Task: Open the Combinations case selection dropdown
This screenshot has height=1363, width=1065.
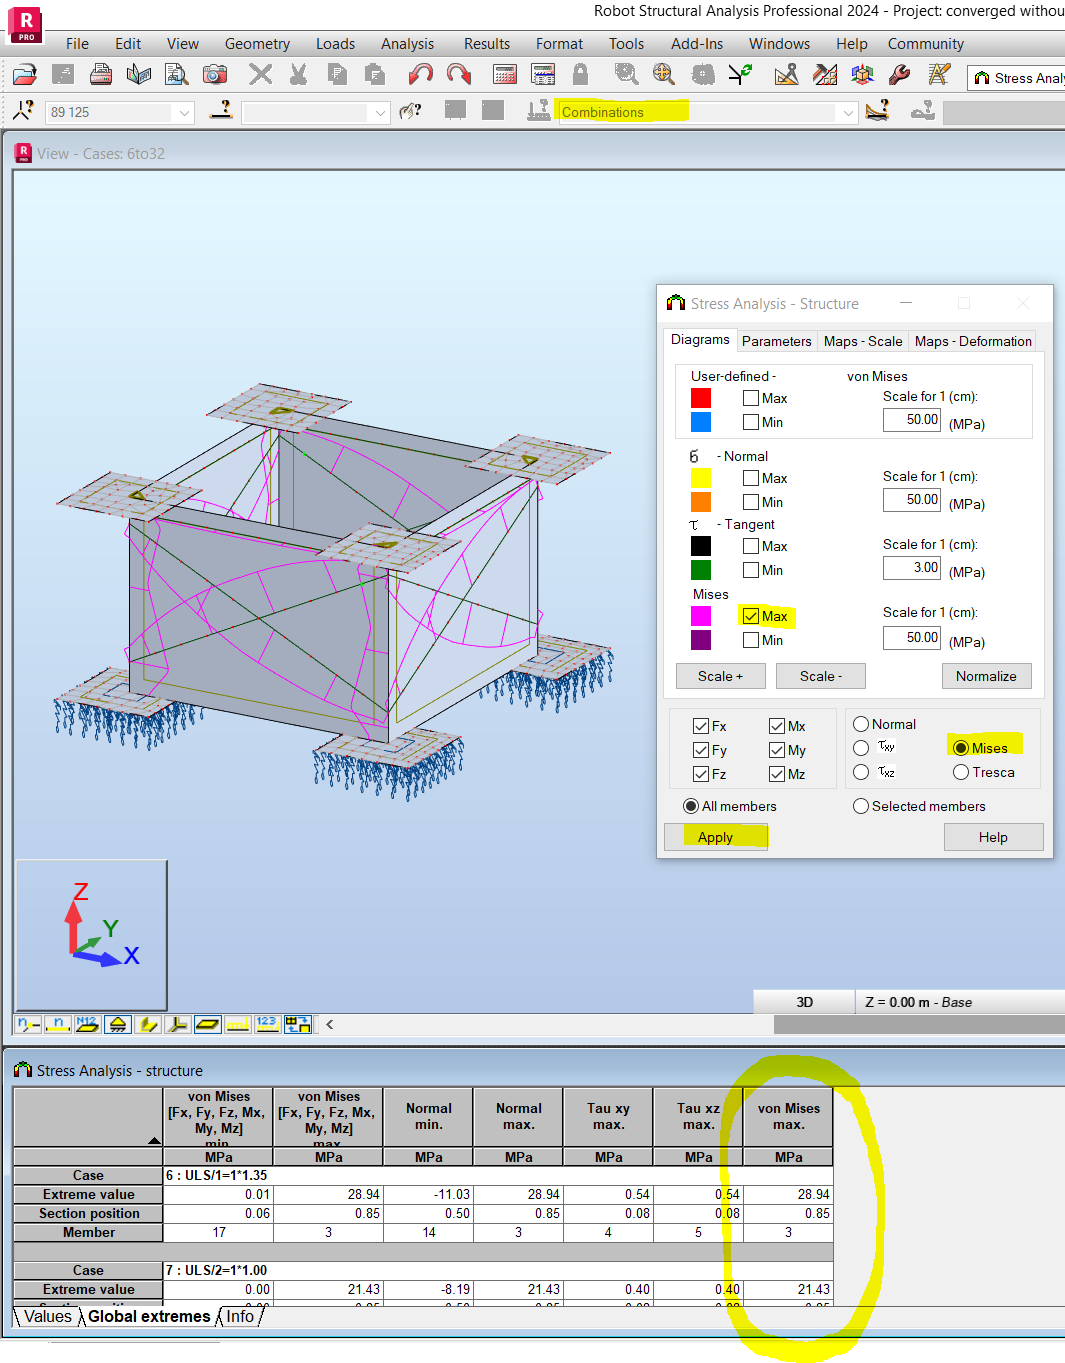Action: 848,112
